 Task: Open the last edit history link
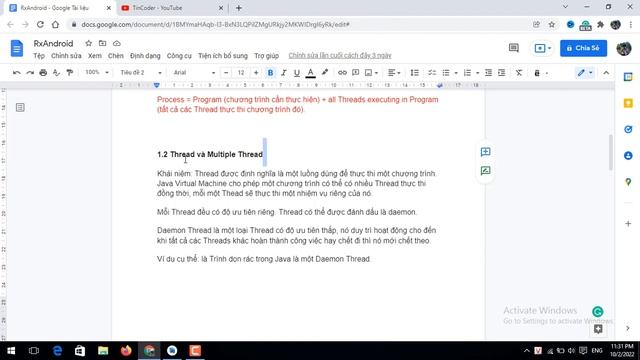pyautogui.click(x=340, y=56)
